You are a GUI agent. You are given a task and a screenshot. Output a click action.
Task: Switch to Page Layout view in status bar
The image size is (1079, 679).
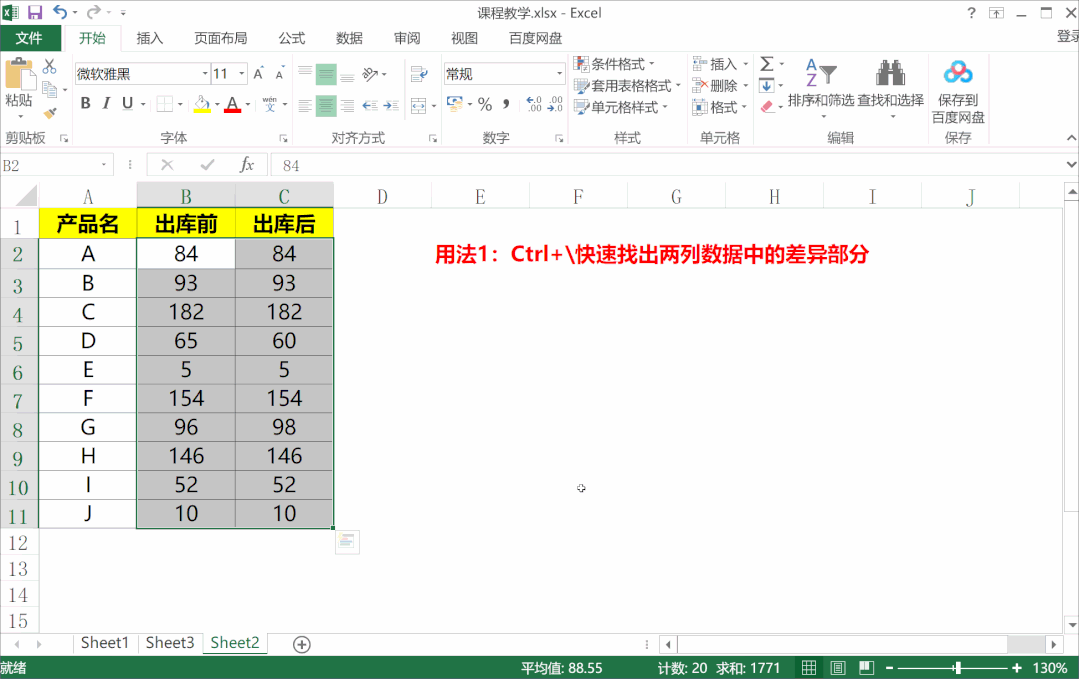pos(837,667)
